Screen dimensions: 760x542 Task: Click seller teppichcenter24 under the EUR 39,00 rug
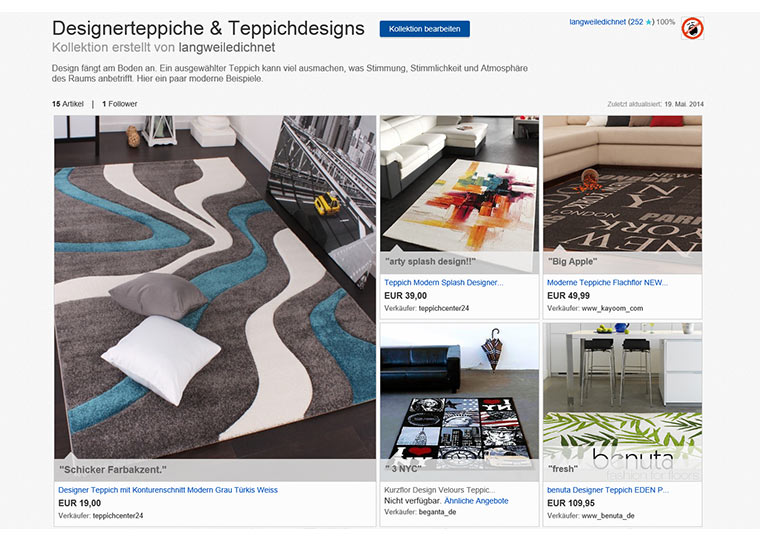pyautogui.click(x=443, y=308)
